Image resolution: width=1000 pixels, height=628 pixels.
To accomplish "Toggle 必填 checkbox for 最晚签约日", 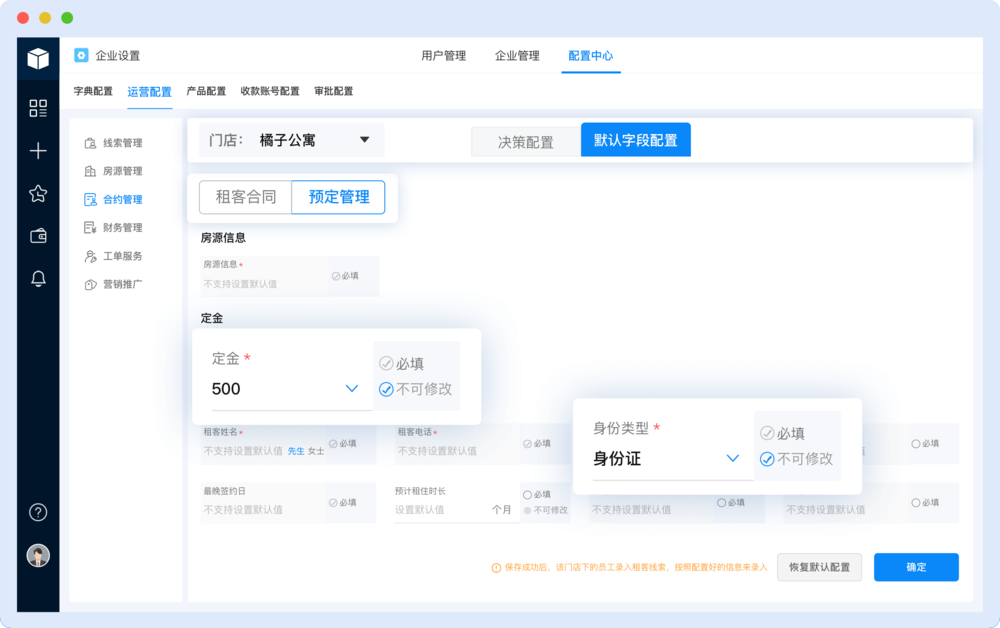I will pos(333,503).
